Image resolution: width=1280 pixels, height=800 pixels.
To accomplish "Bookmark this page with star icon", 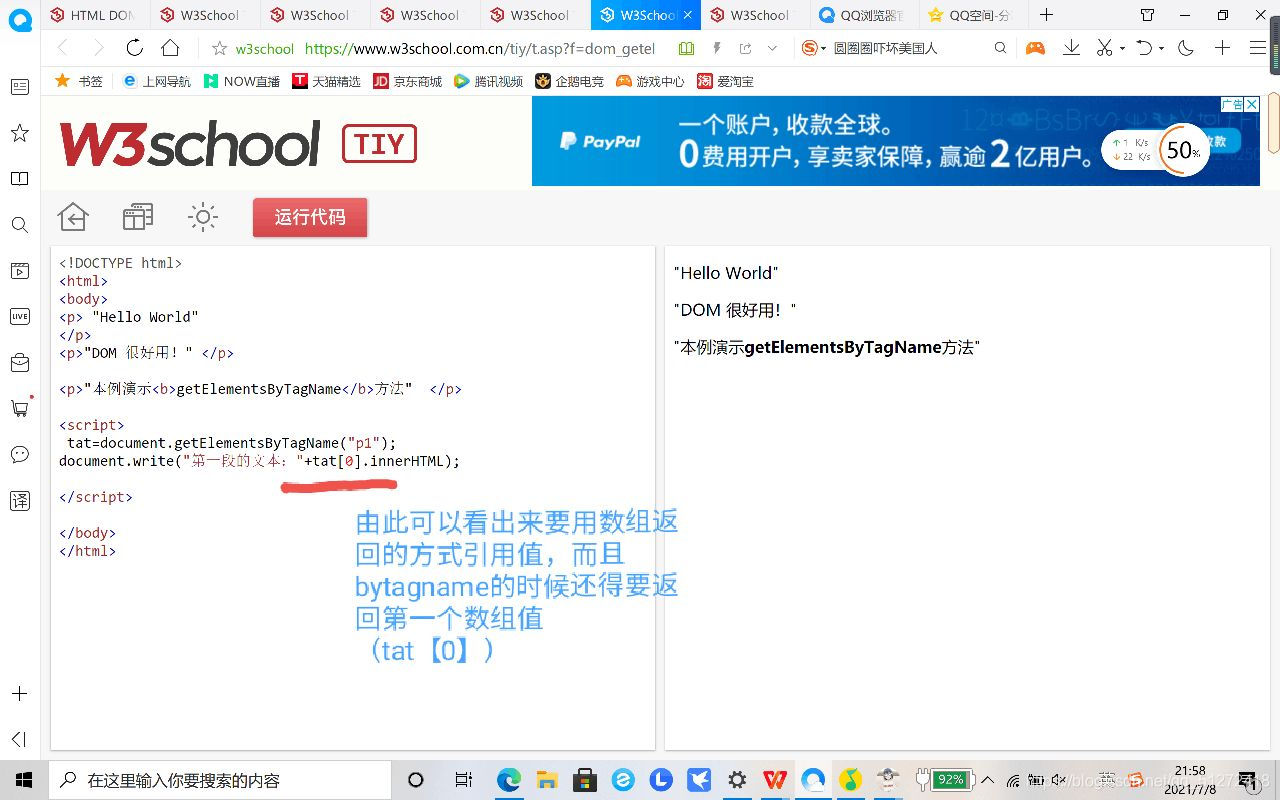I will 220,48.
